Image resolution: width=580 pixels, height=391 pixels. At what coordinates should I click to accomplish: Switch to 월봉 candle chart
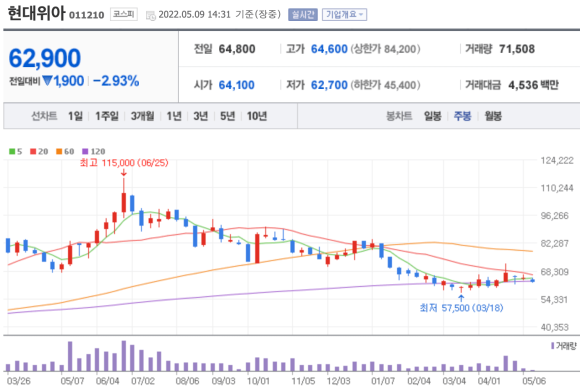coord(493,116)
